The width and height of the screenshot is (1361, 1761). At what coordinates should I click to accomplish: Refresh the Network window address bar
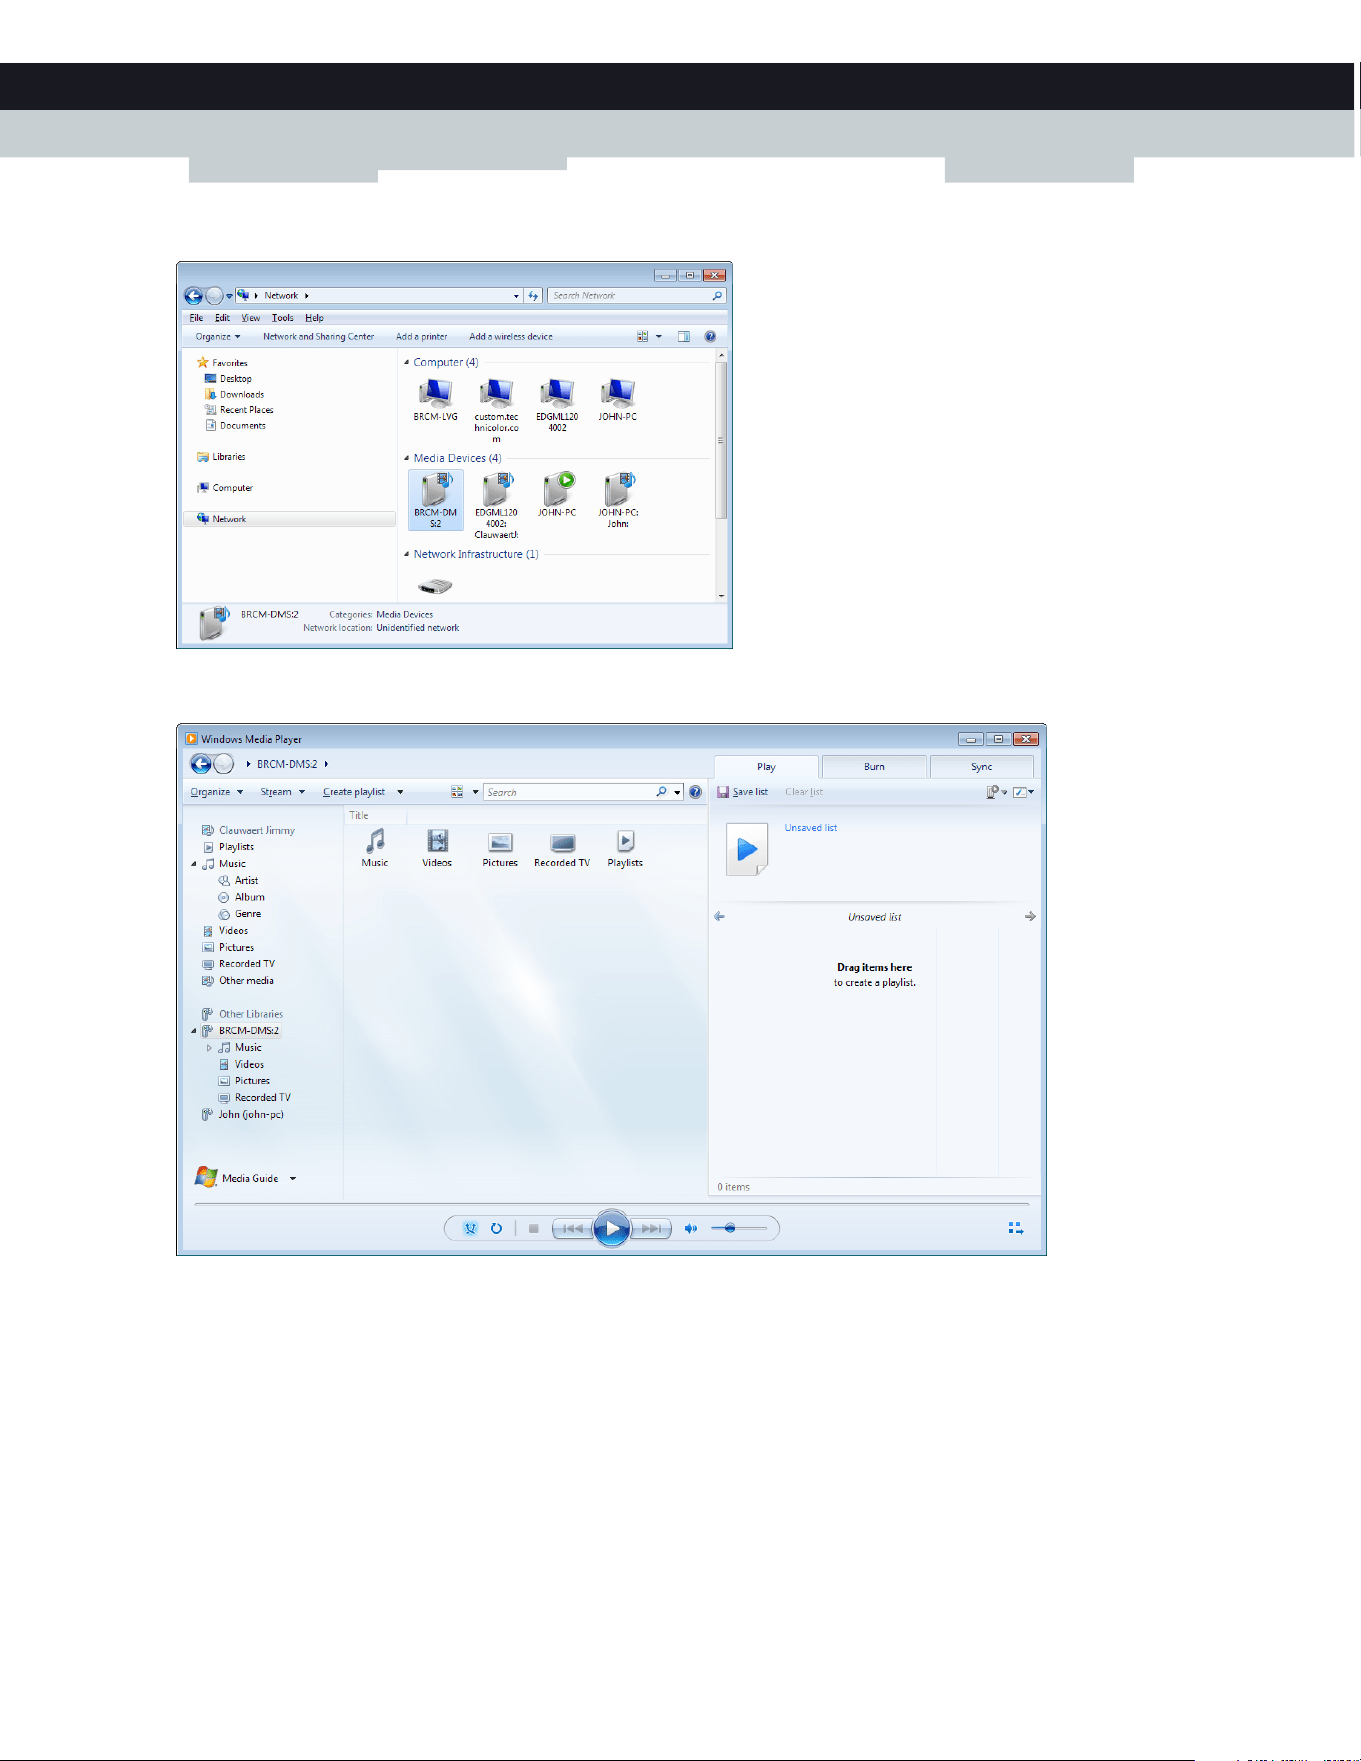click(x=533, y=296)
